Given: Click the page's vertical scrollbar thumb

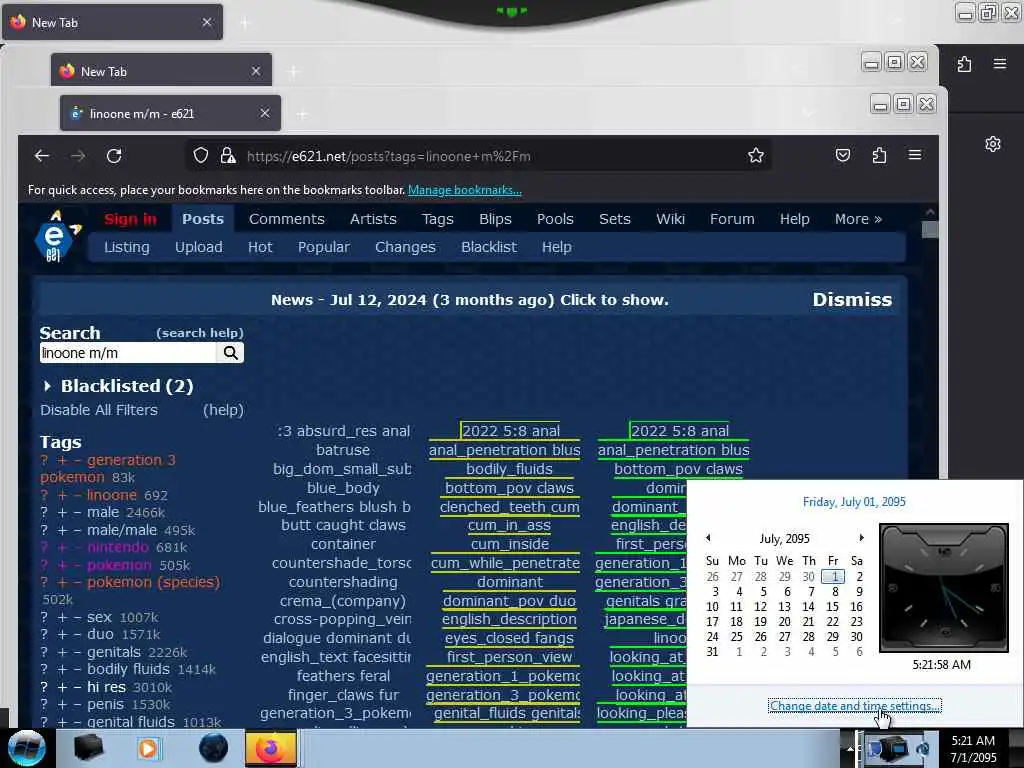Looking at the screenshot, I should (930, 229).
